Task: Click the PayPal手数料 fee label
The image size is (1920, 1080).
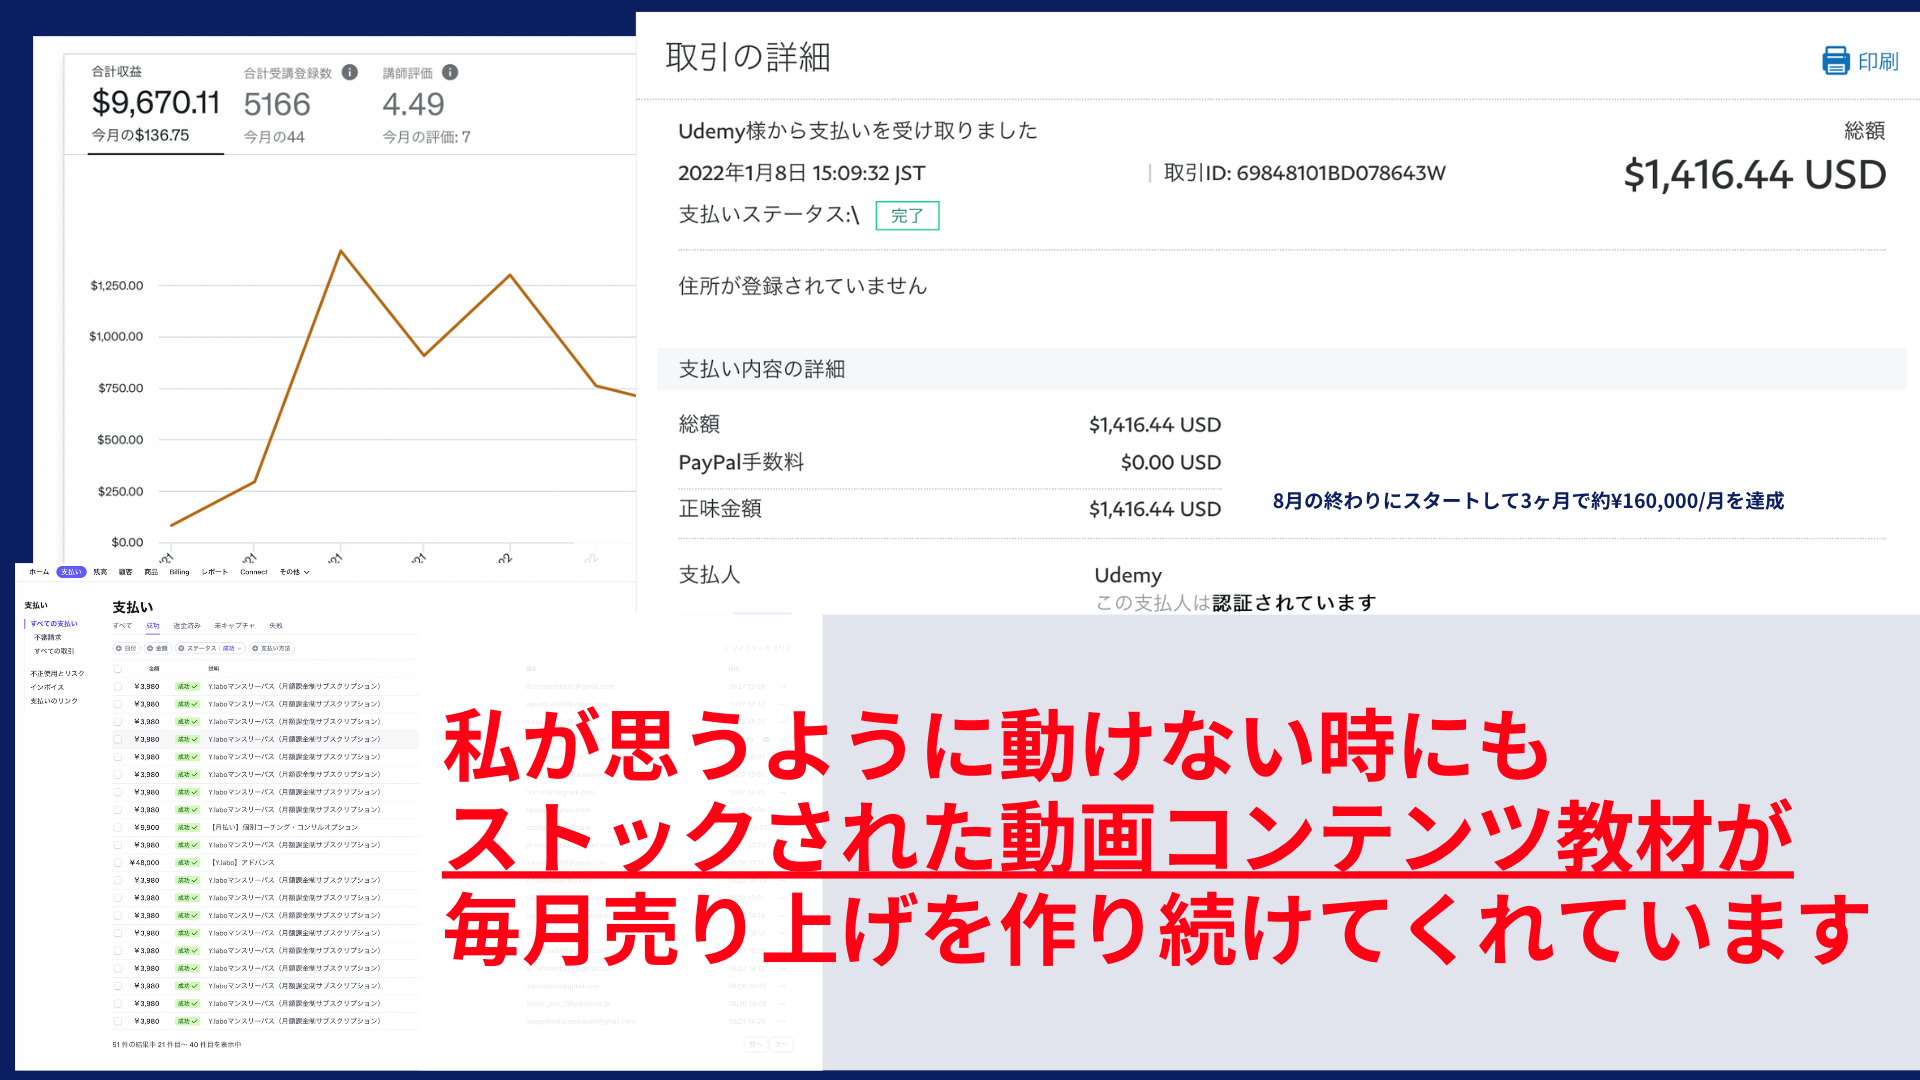Action: [741, 462]
